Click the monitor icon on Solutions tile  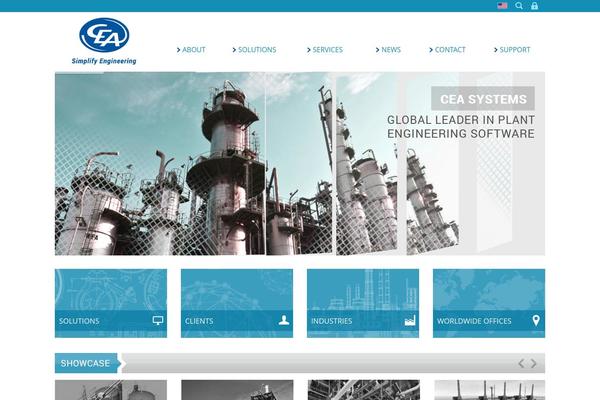(158, 320)
